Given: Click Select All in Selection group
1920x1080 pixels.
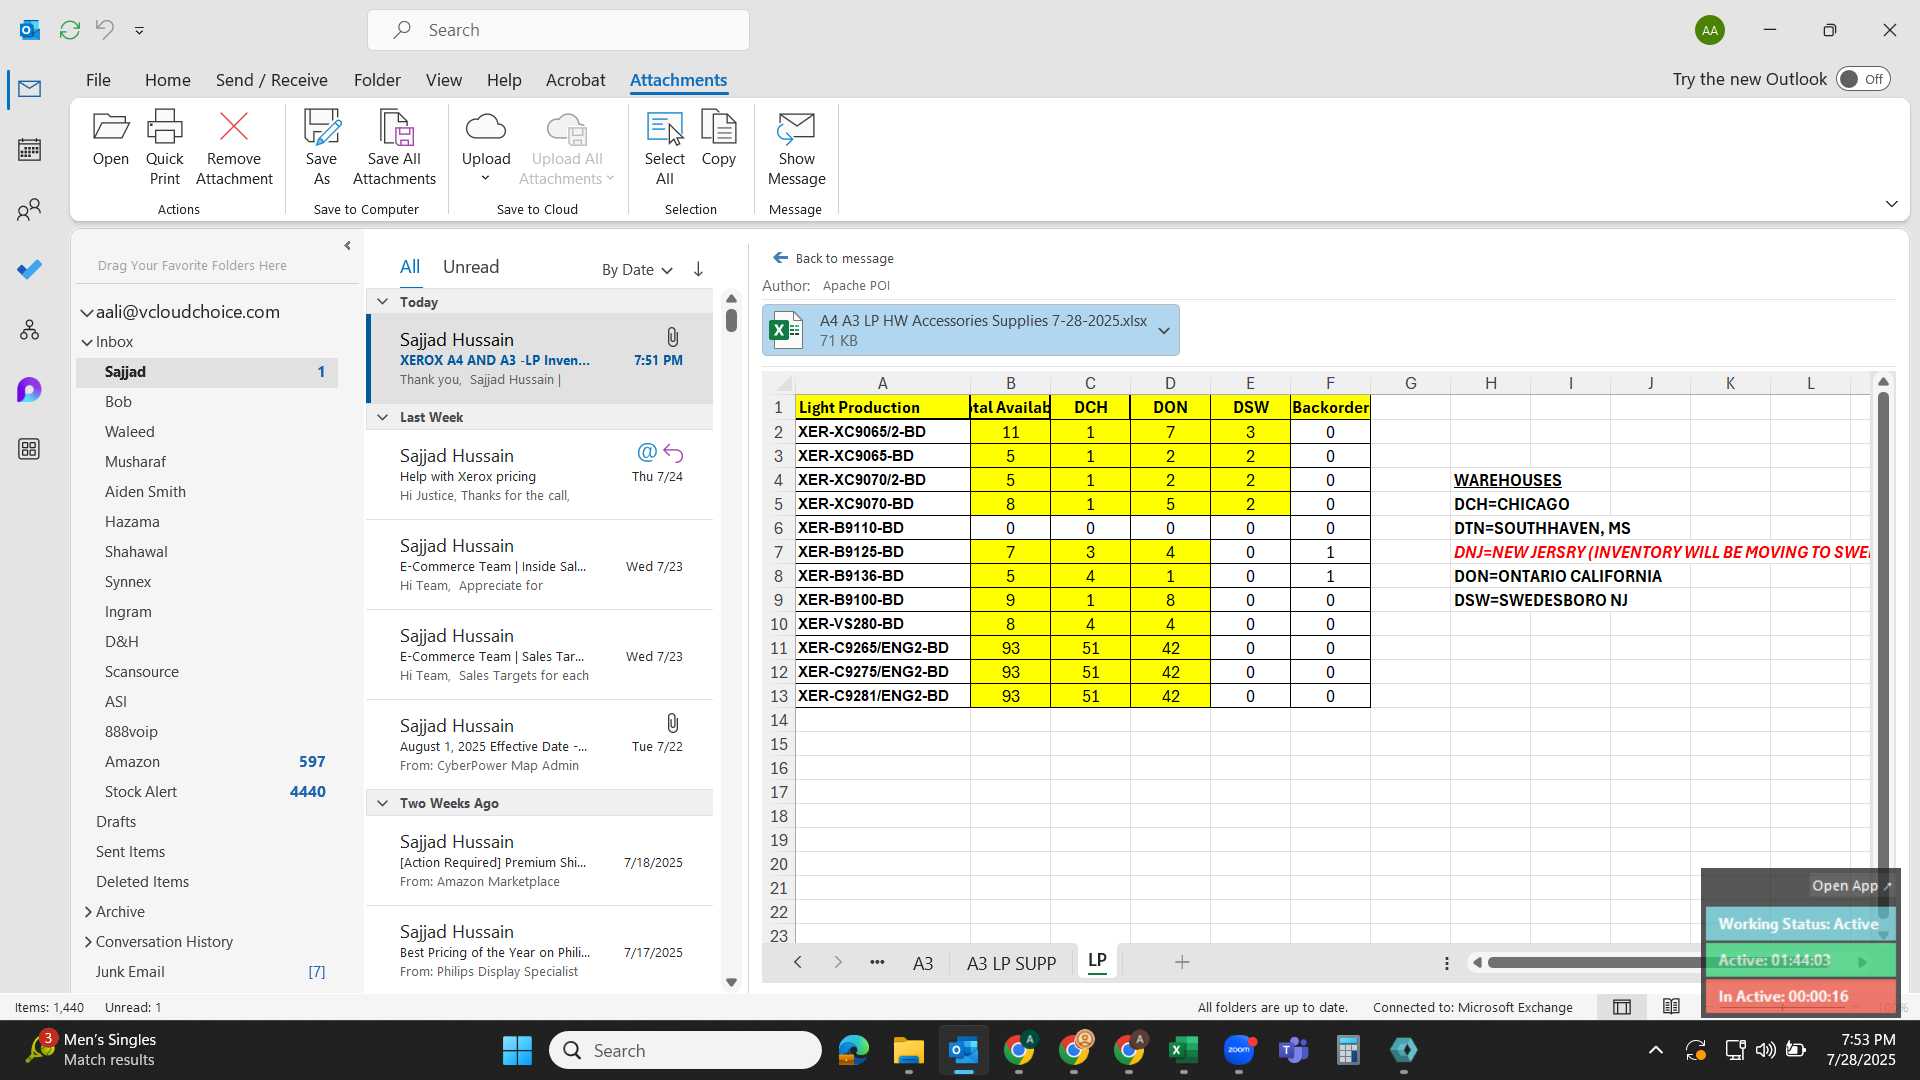Looking at the screenshot, I should pyautogui.click(x=664, y=148).
